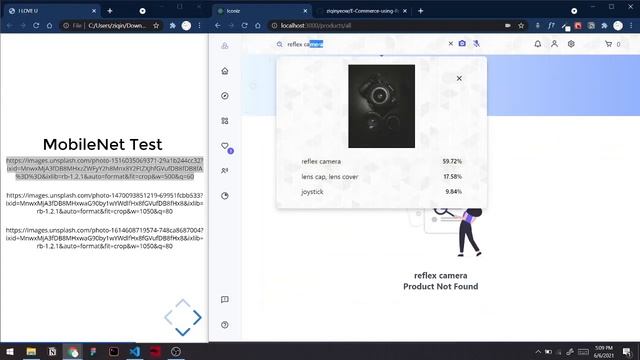The height and width of the screenshot is (360, 640).
Task: Open the compass explore icon in sidebar
Action: click(224, 96)
